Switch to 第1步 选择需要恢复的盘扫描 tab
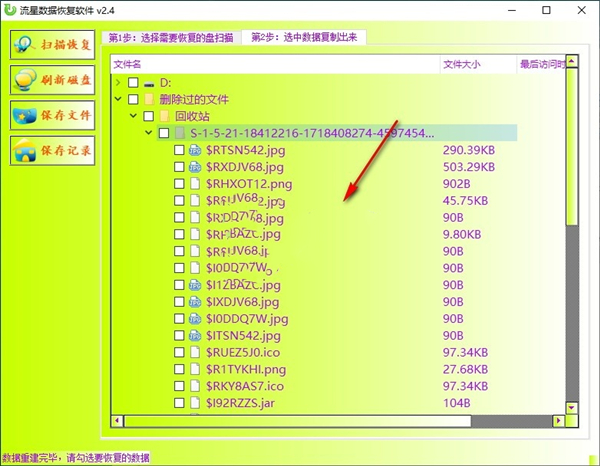The height and width of the screenshot is (466, 600). tap(172, 38)
